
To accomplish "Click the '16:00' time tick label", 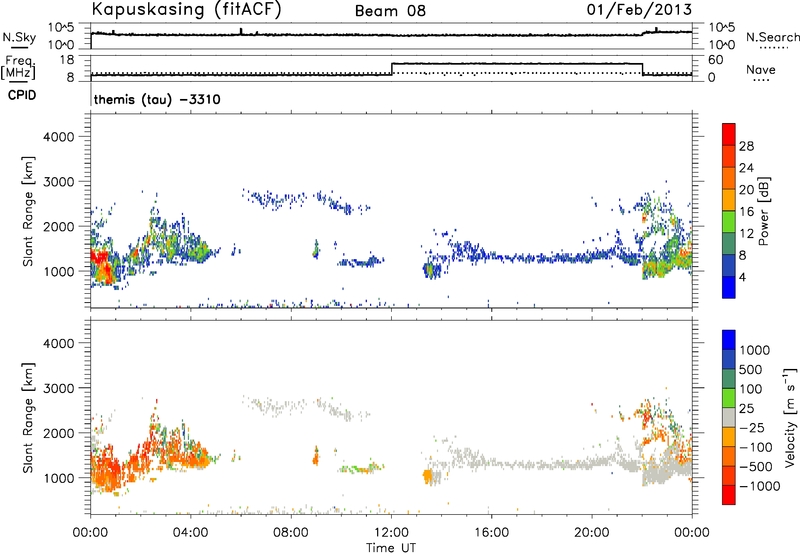I will (x=491, y=533).
